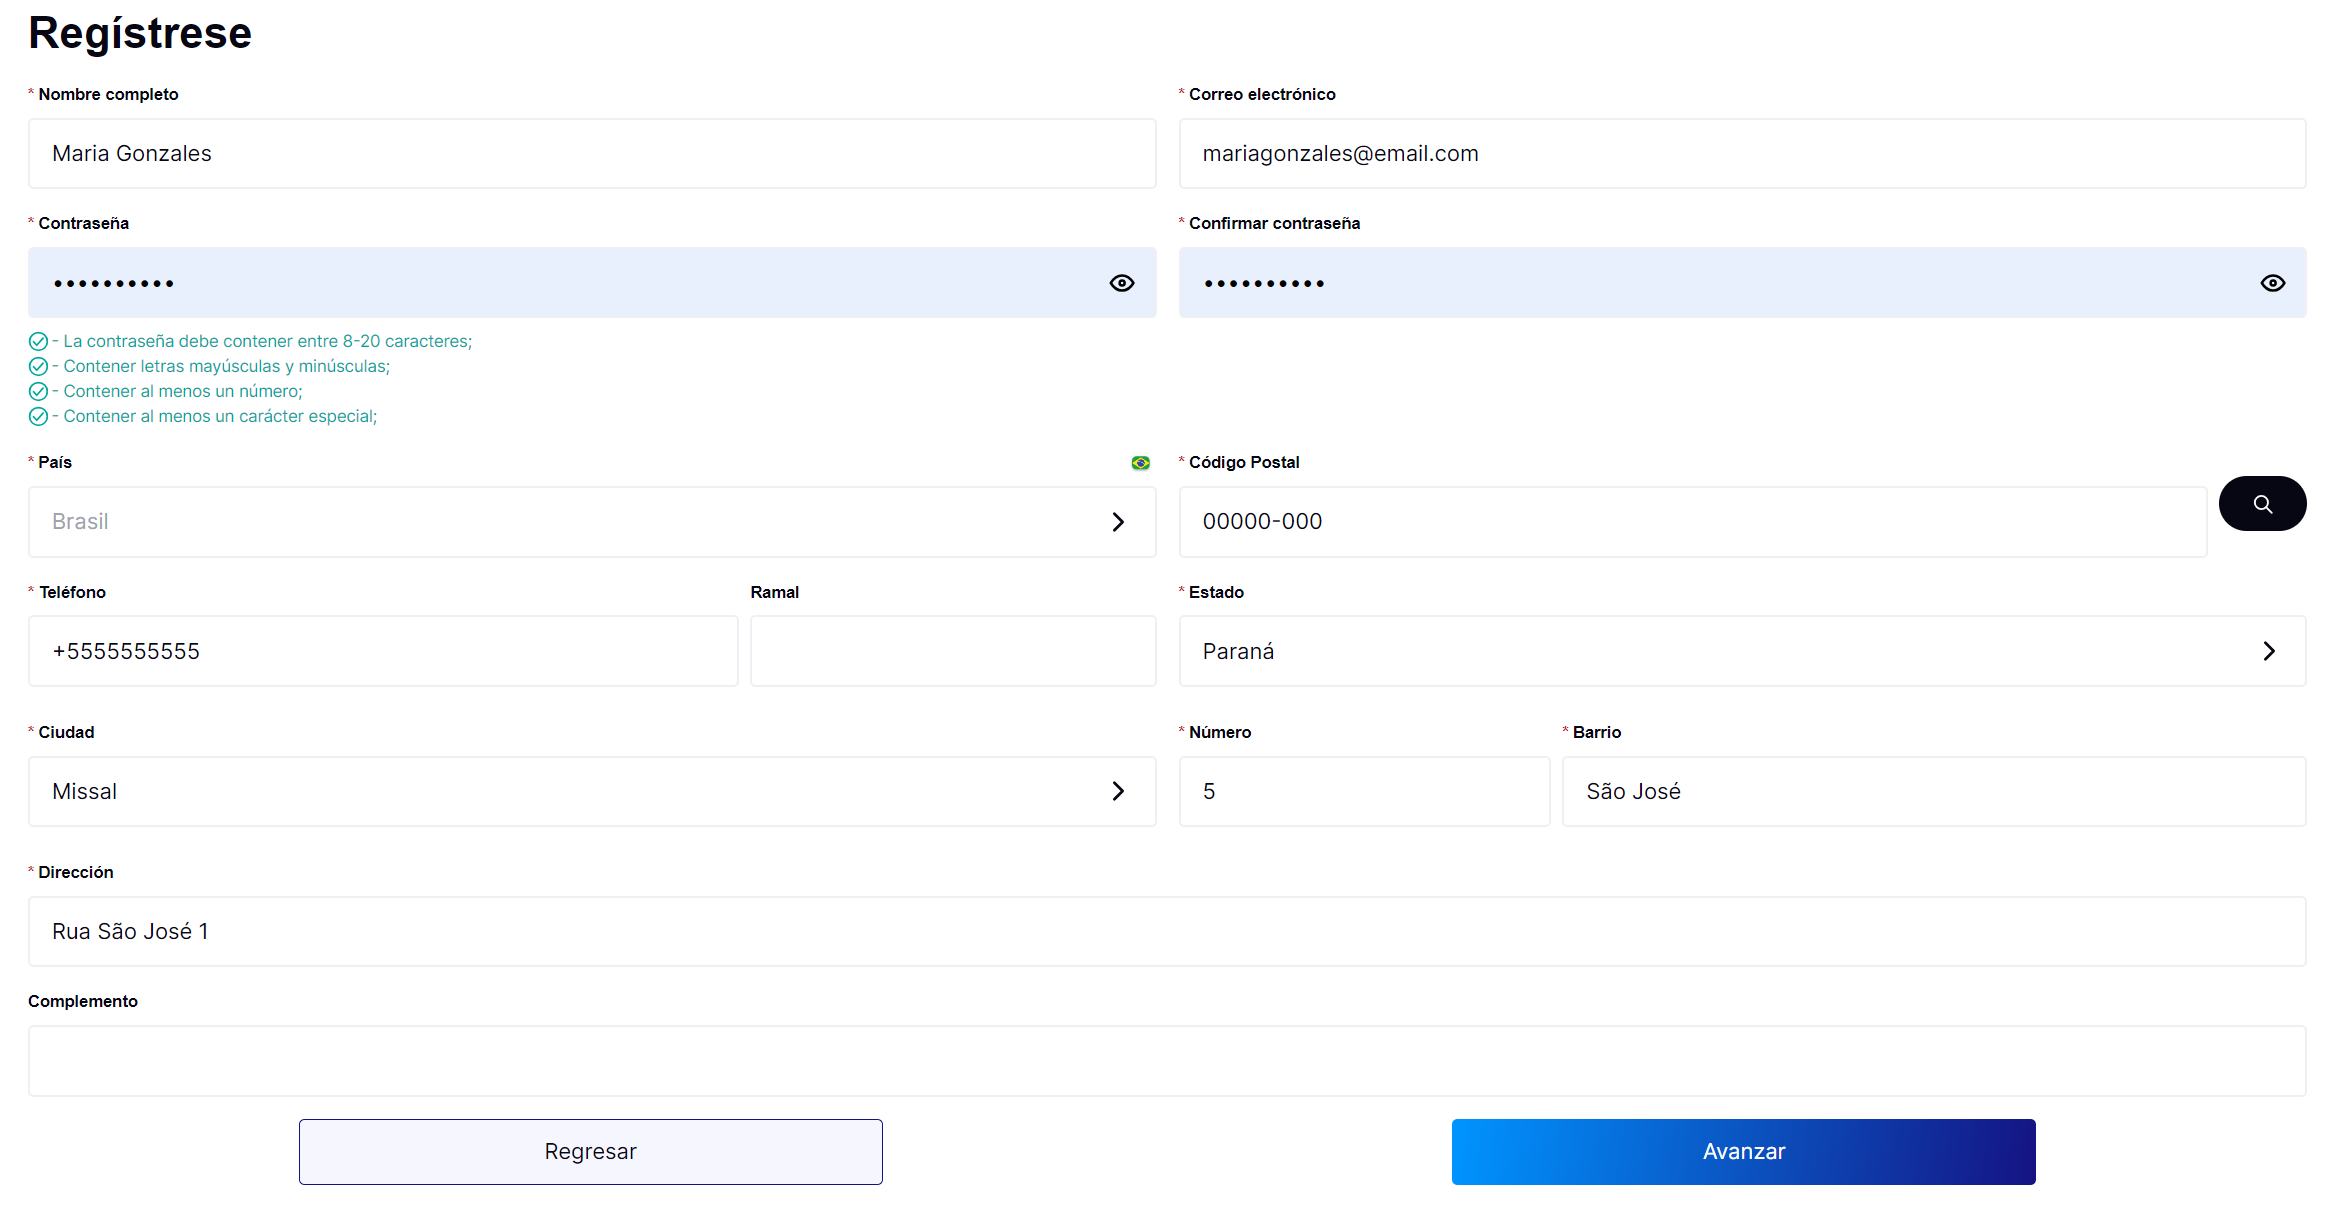Click the 'carácter especial' checkmark icon
The width and height of the screenshot is (2327, 1205).
click(x=38, y=416)
